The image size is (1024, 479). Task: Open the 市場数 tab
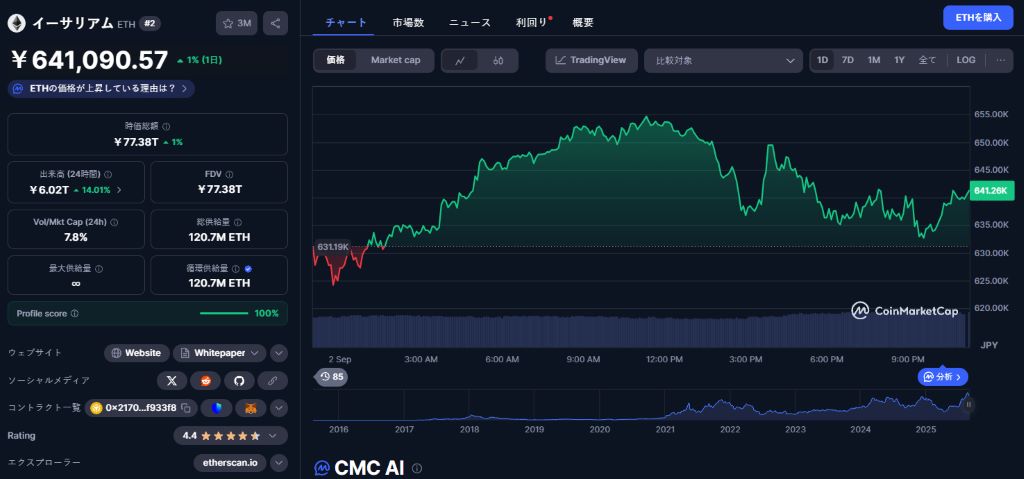408,22
